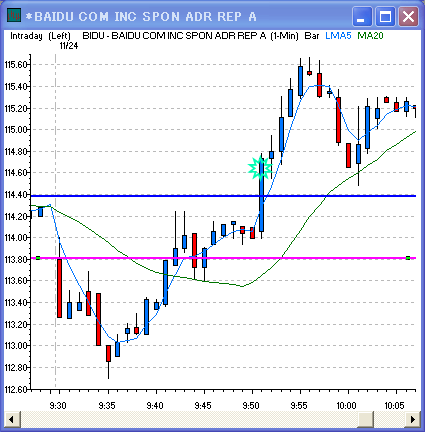Select the green handle on the left of the magenta line
The width and height of the screenshot is (425, 432).
click(x=38, y=258)
